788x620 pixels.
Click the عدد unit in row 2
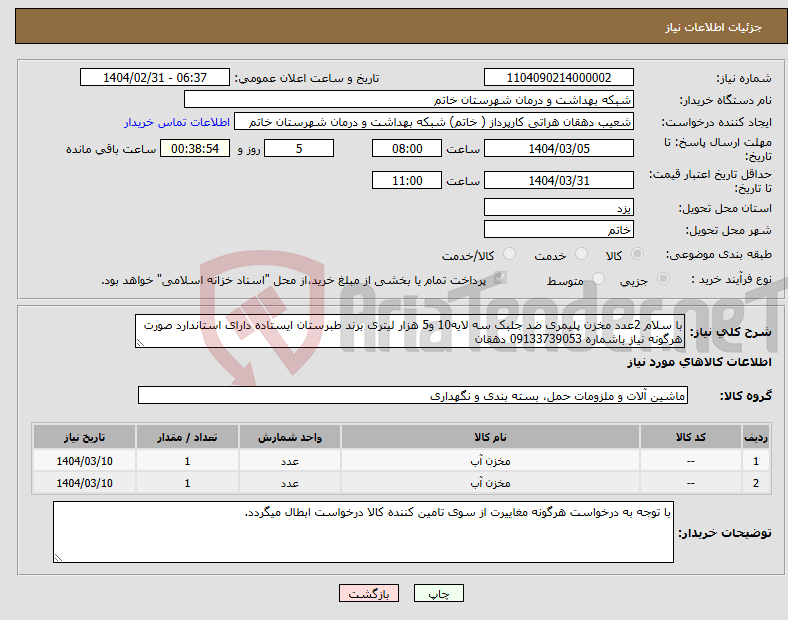pyautogui.click(x=290, y=483)
